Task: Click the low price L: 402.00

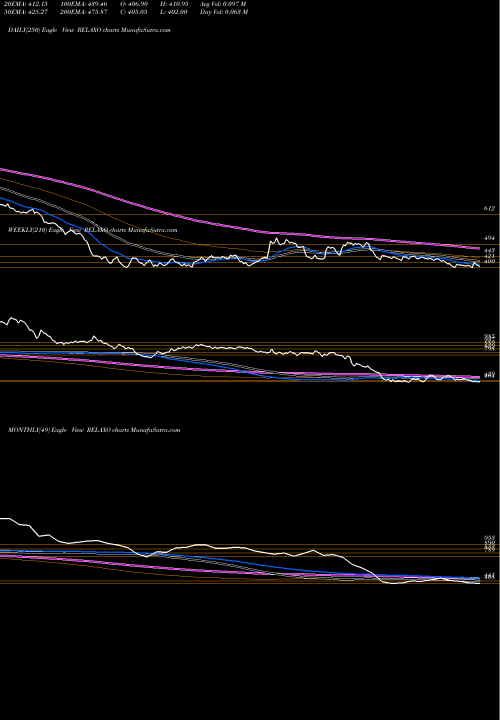Action: [x=174, y=12]
